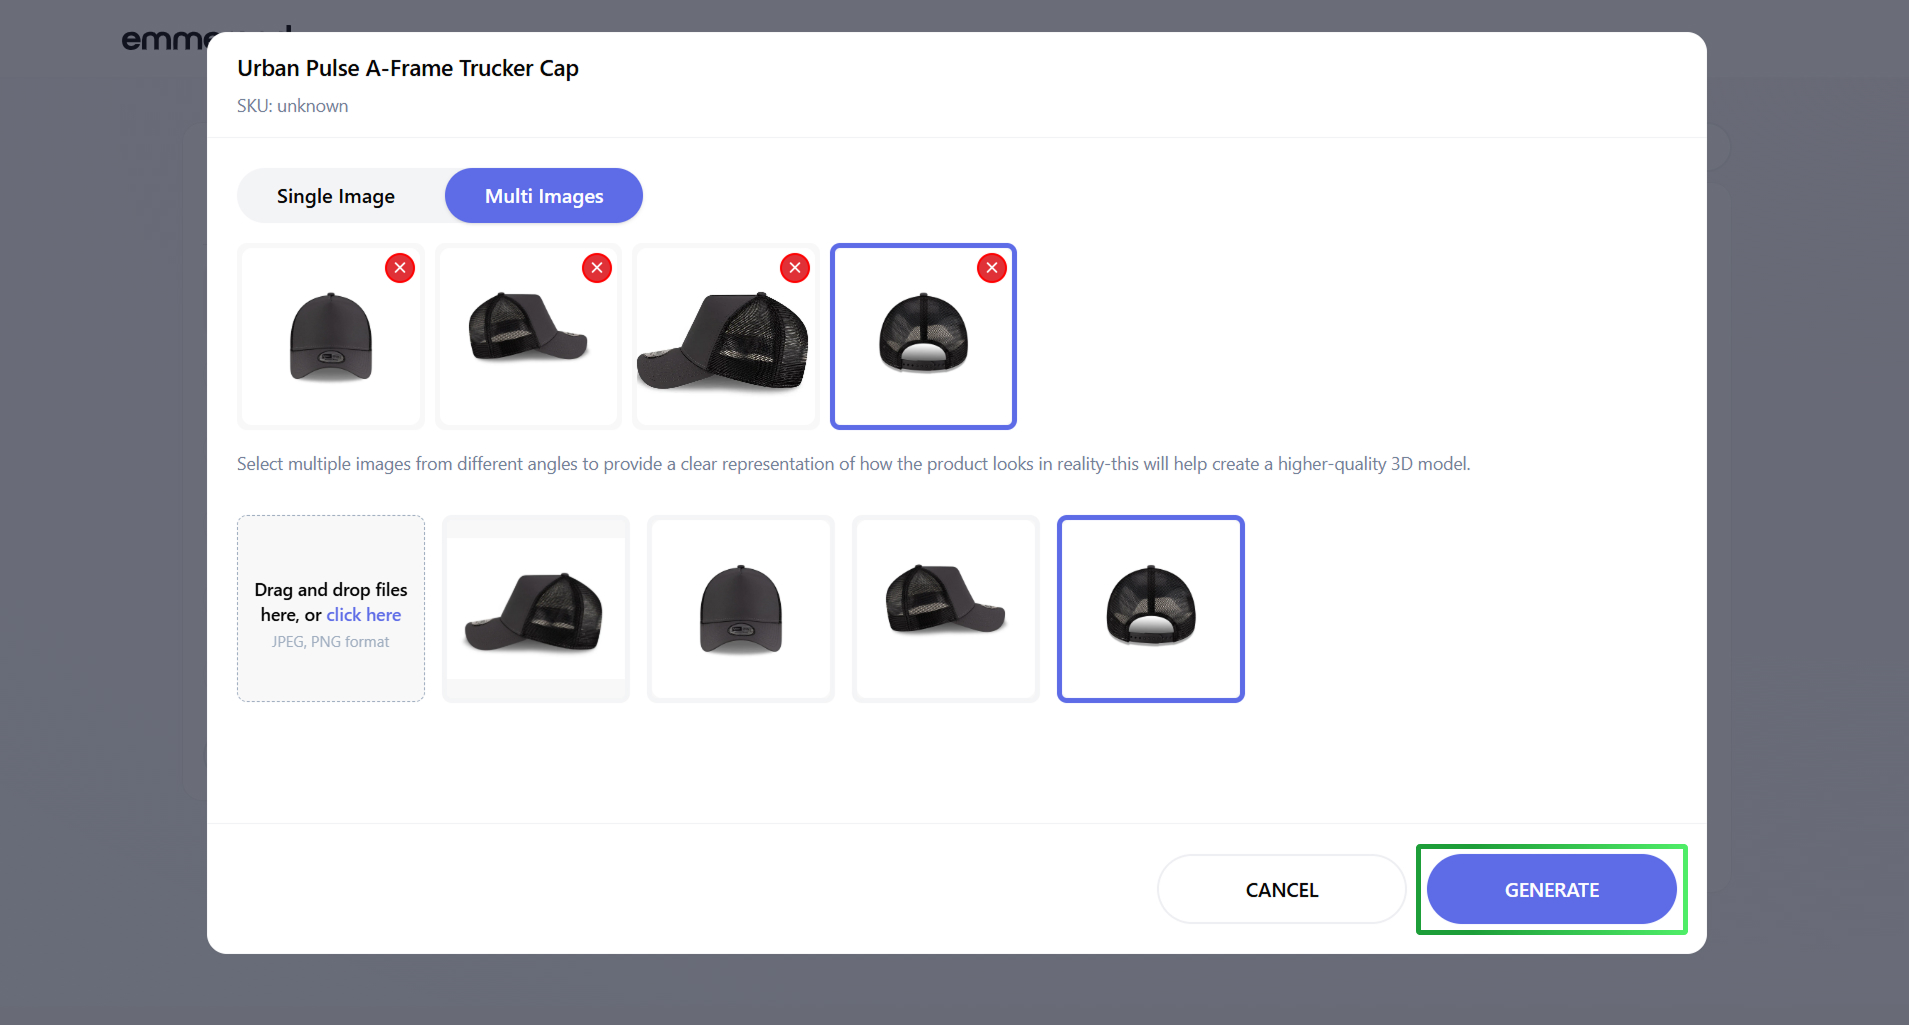
Task: Select large side-view cap in selected row
Action: [x=726, y=337]
